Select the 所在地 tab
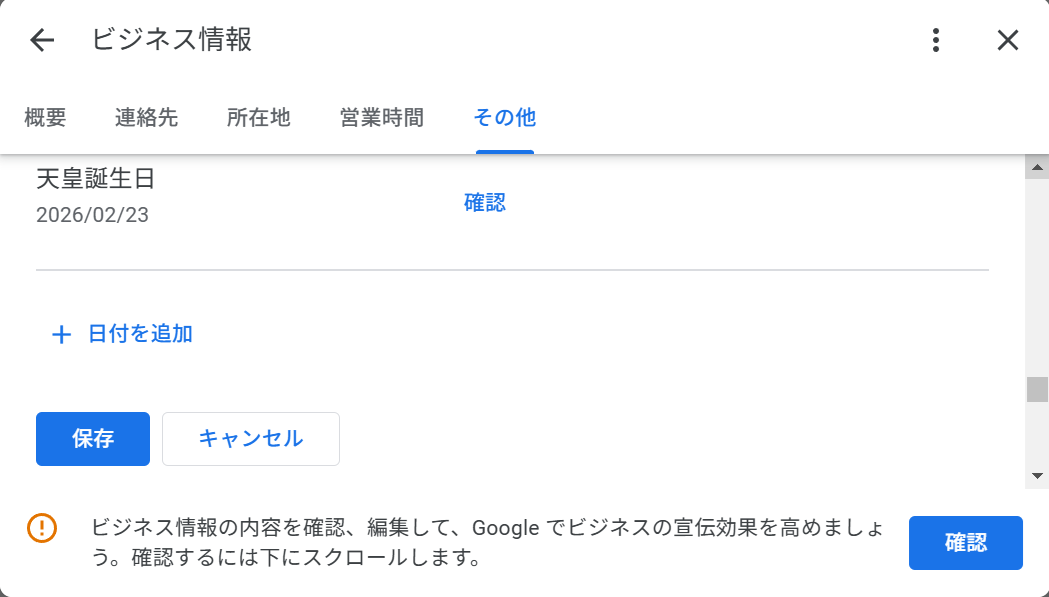This screenshot has height=597, width=1049. point(258,118)
